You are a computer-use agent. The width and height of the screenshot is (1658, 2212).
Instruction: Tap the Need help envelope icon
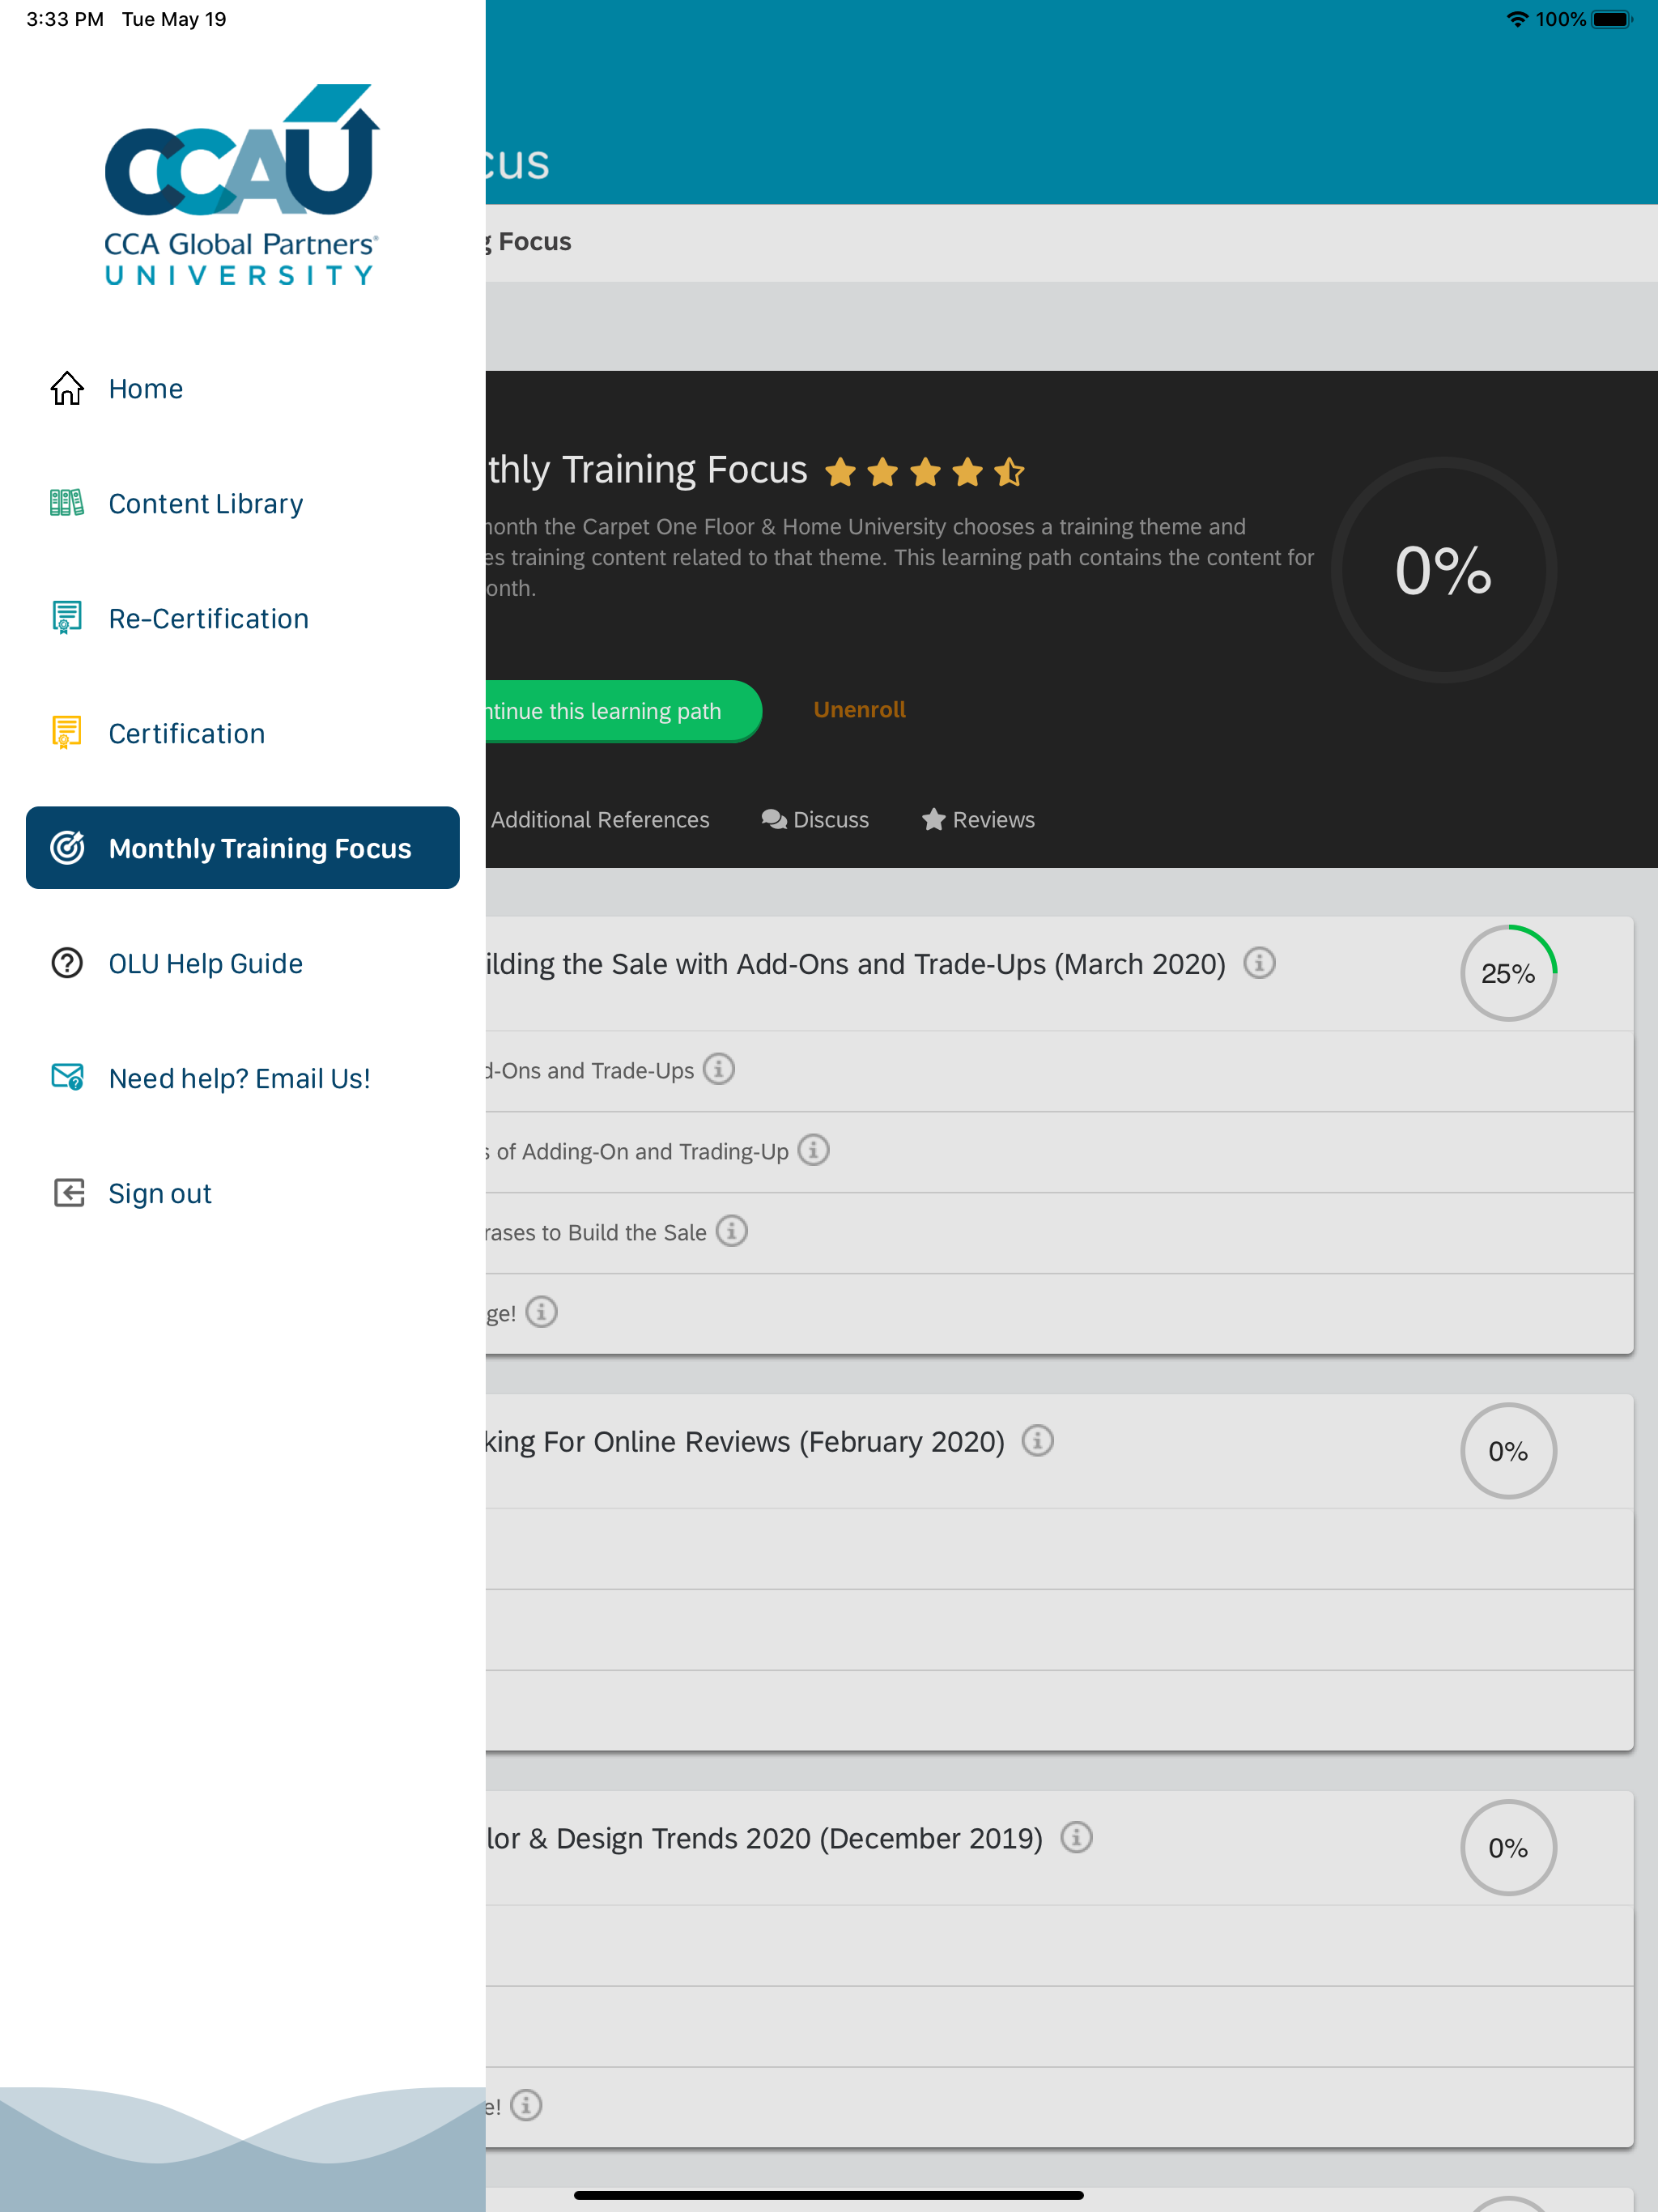click(67, 1077)
